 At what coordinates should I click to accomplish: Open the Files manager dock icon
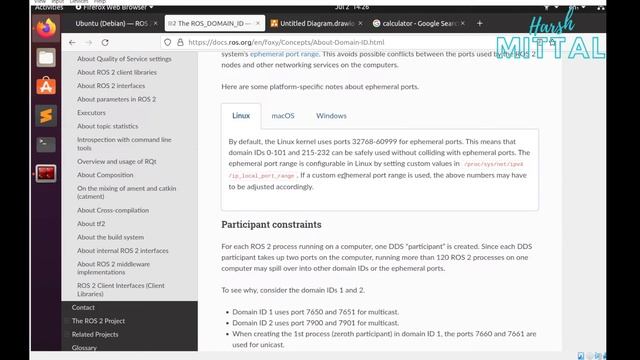point(46,58)
